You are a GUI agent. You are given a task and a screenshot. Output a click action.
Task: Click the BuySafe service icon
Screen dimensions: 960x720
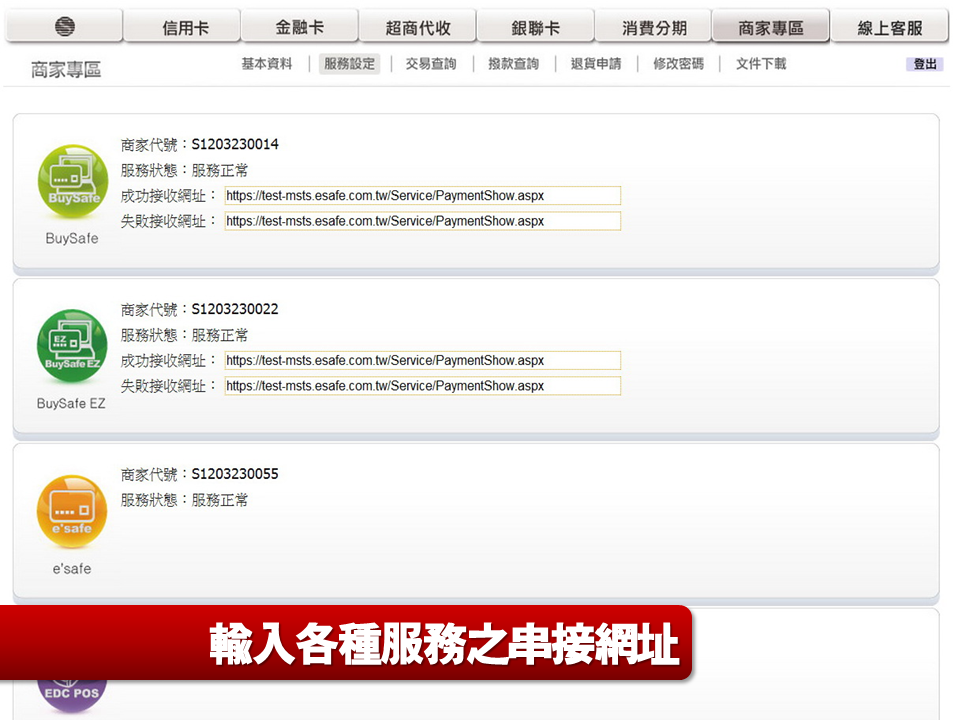click(x=71, y=180)
